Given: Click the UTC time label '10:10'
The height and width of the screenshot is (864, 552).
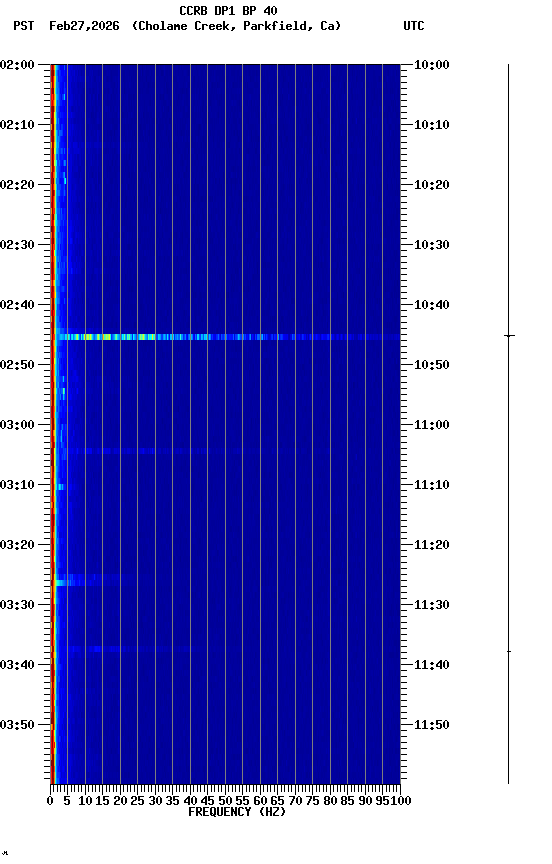Looking at the screenshot, I should click(432, 125).
